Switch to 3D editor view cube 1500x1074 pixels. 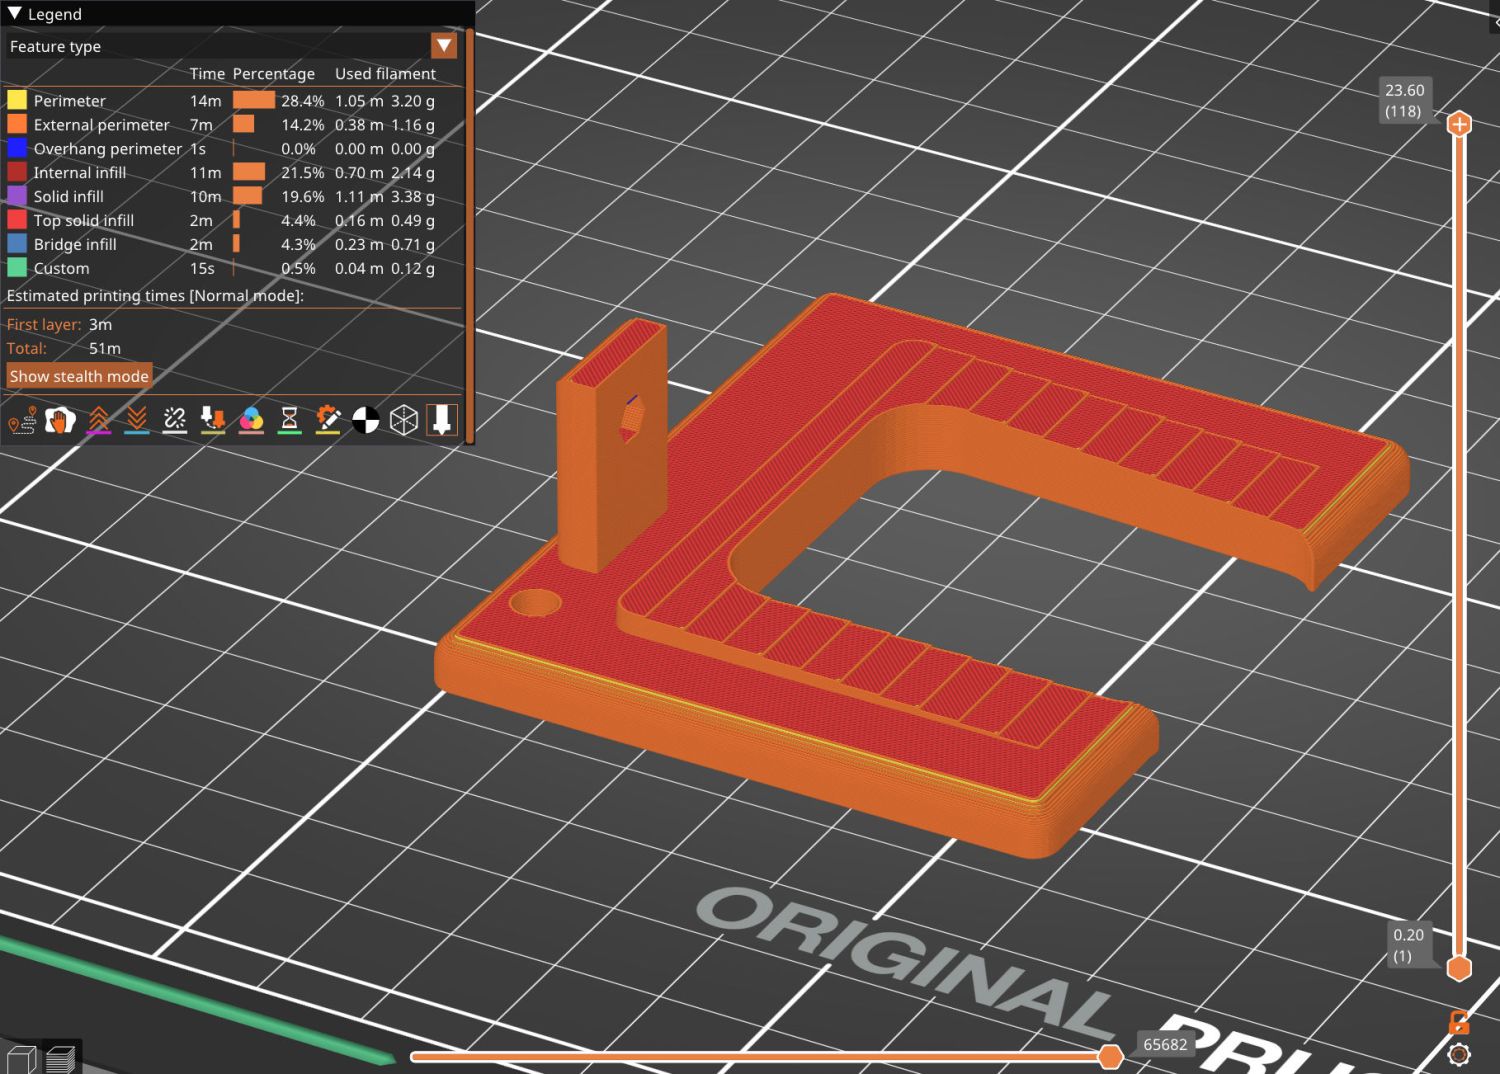coord(21,1058)
